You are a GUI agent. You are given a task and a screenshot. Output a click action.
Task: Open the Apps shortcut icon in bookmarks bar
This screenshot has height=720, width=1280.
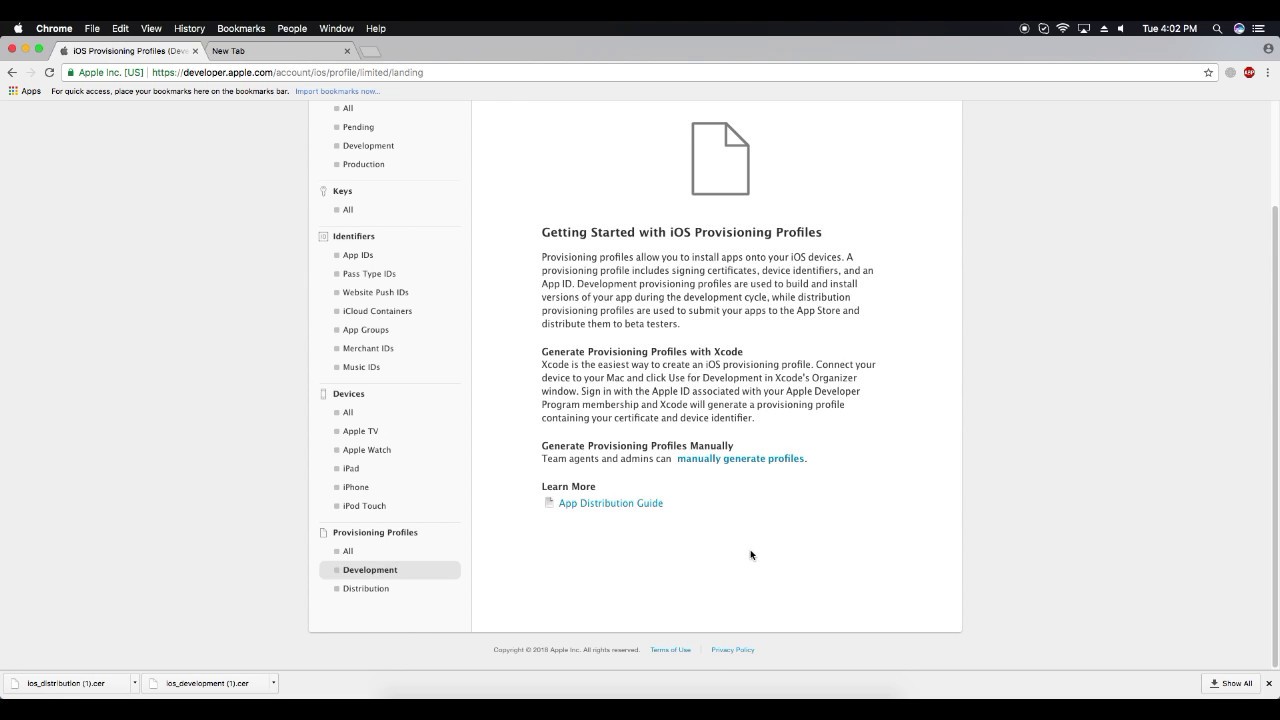[x=25, y=91]
